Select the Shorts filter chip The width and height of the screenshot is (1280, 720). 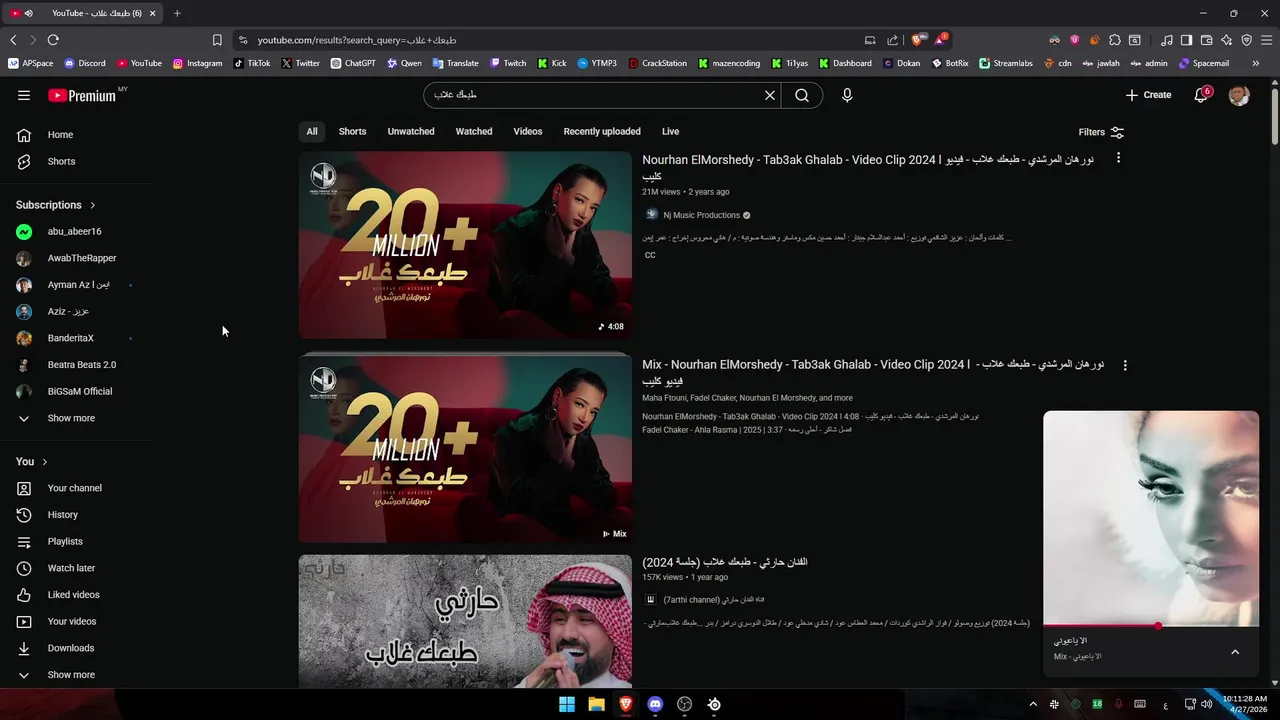pos(352,132)
